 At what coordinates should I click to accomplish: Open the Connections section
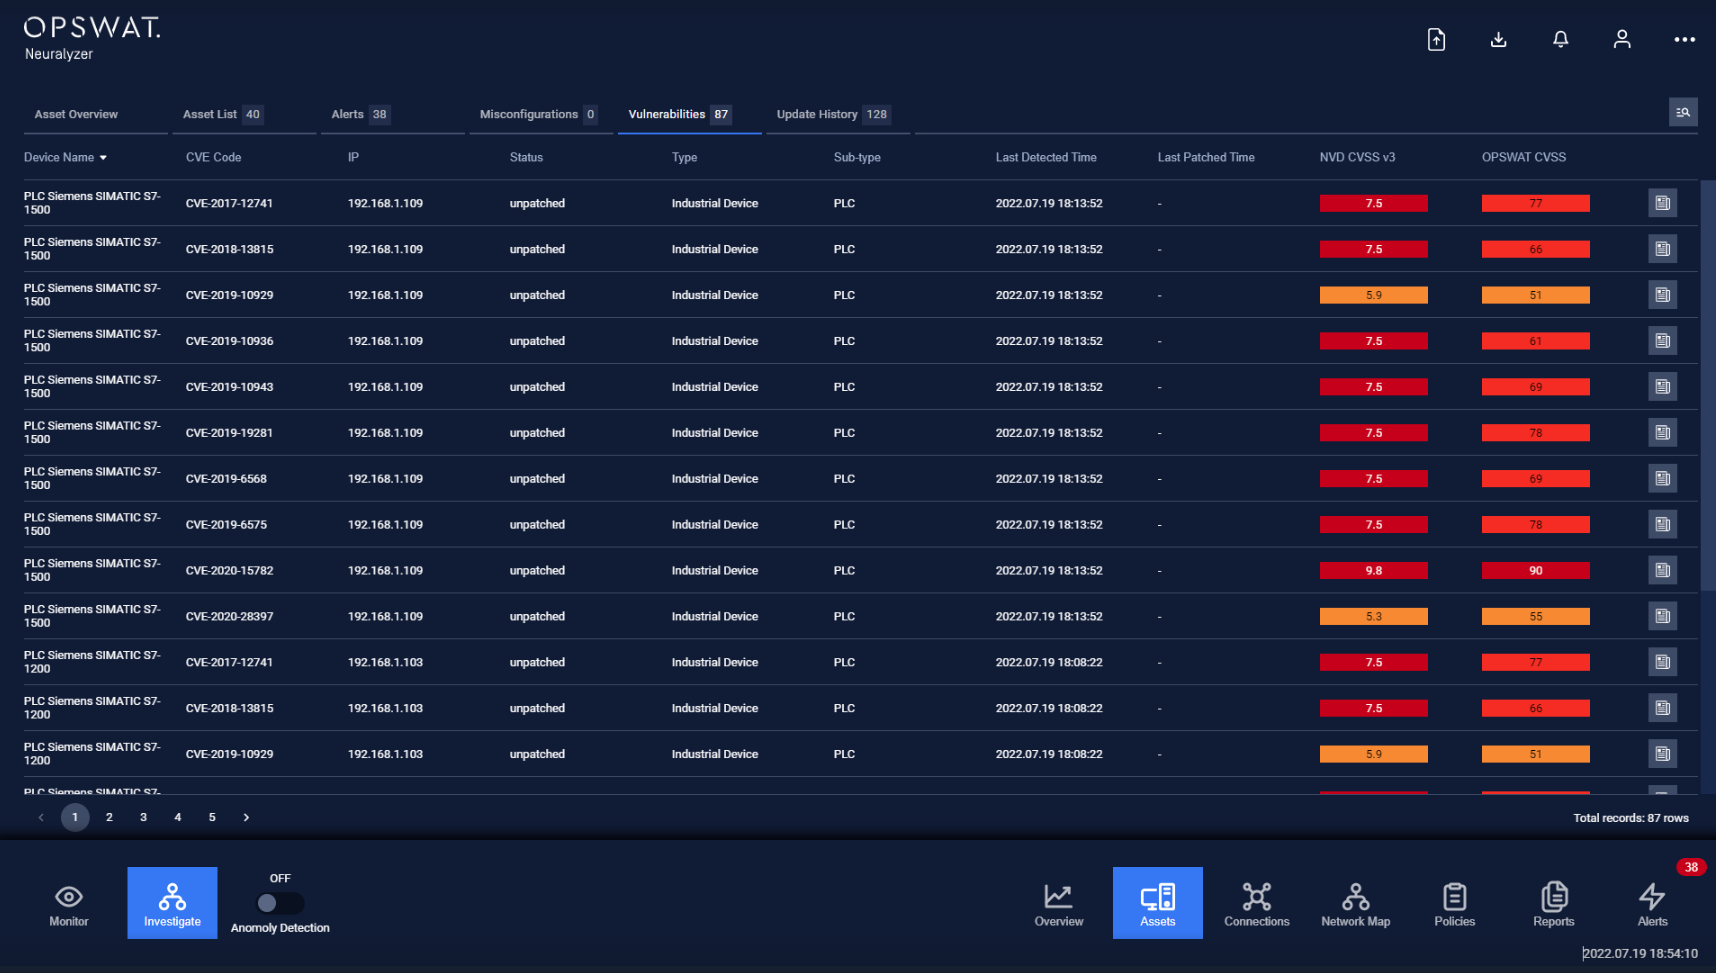click(1257, 904)
